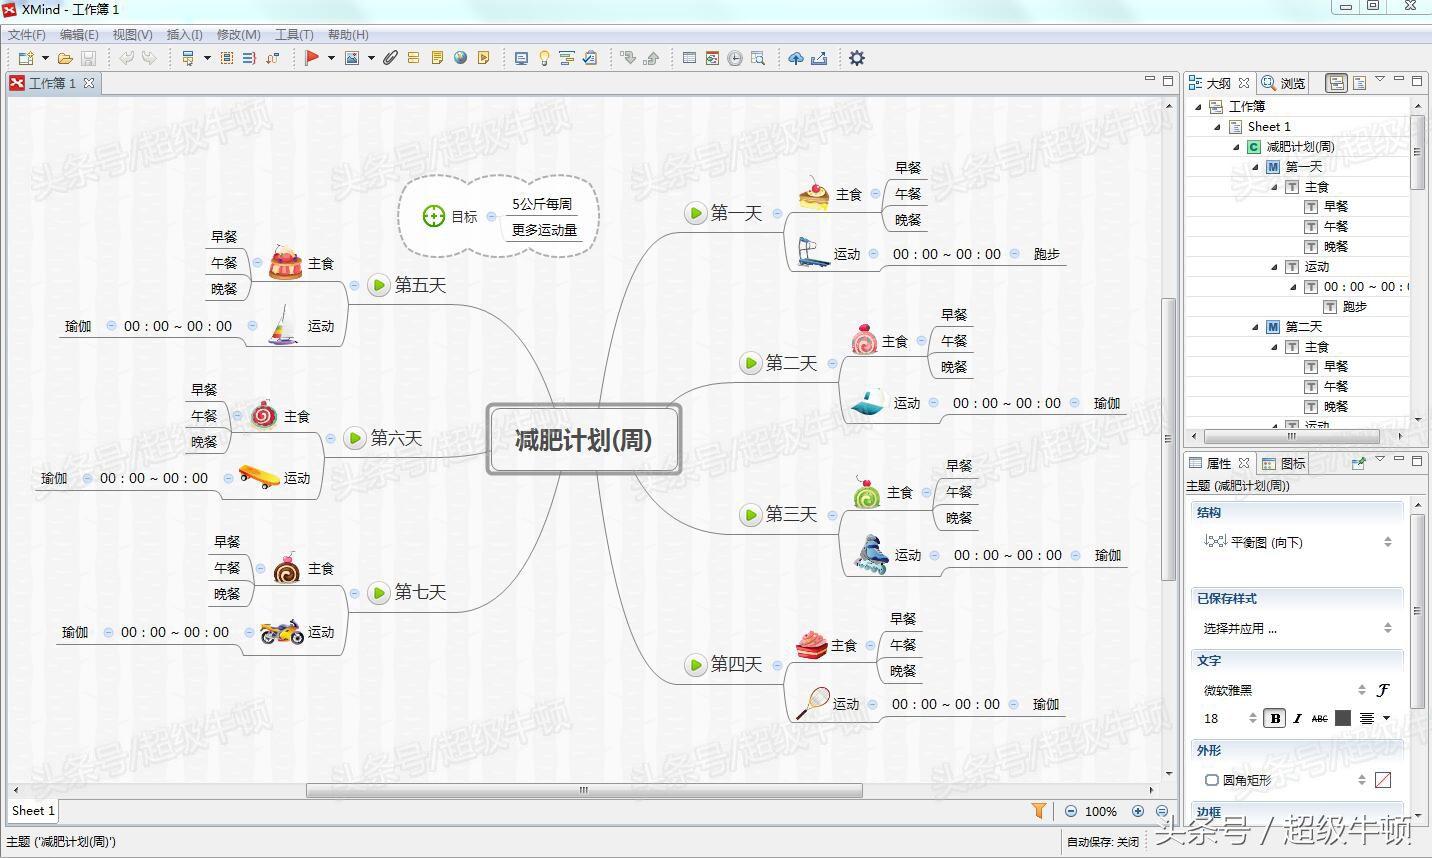The width and height of the screenshot is (1432, 858).
Task: Collapse Sheet 1 node in outline
Action: [x=1217, y=127]
